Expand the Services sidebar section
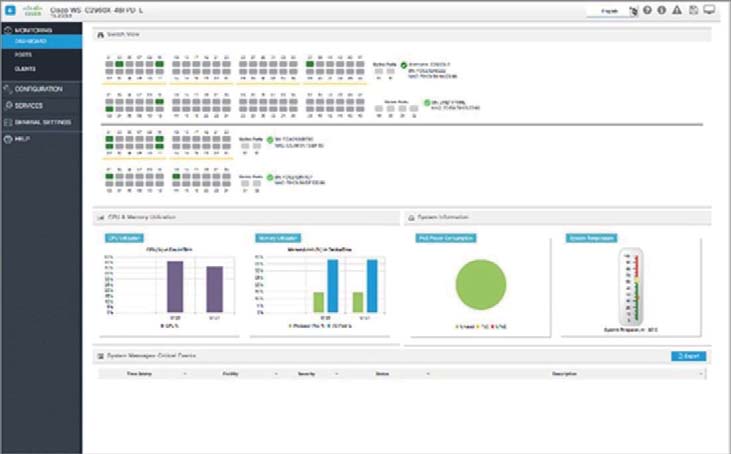This screenshot has width=731, height=454. click(28, 105)
